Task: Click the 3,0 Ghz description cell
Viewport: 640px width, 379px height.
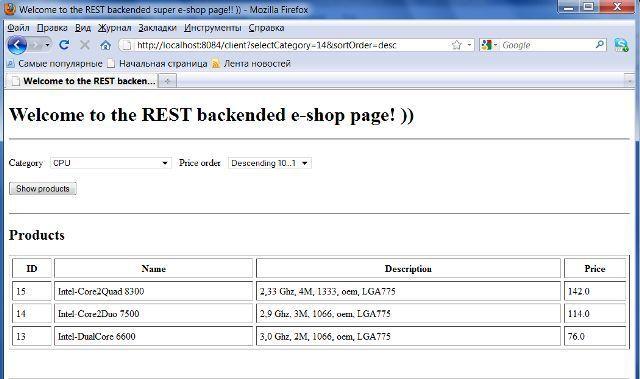Action: [408, 336]
